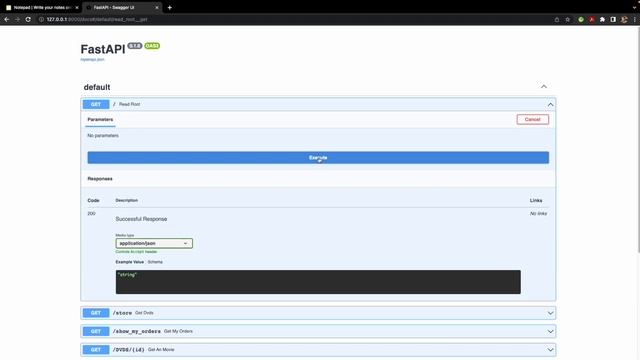The height and width of the screenshot is (360, 640).
Task: Click the "Parameters" heading
Action: tap(100, 120)
